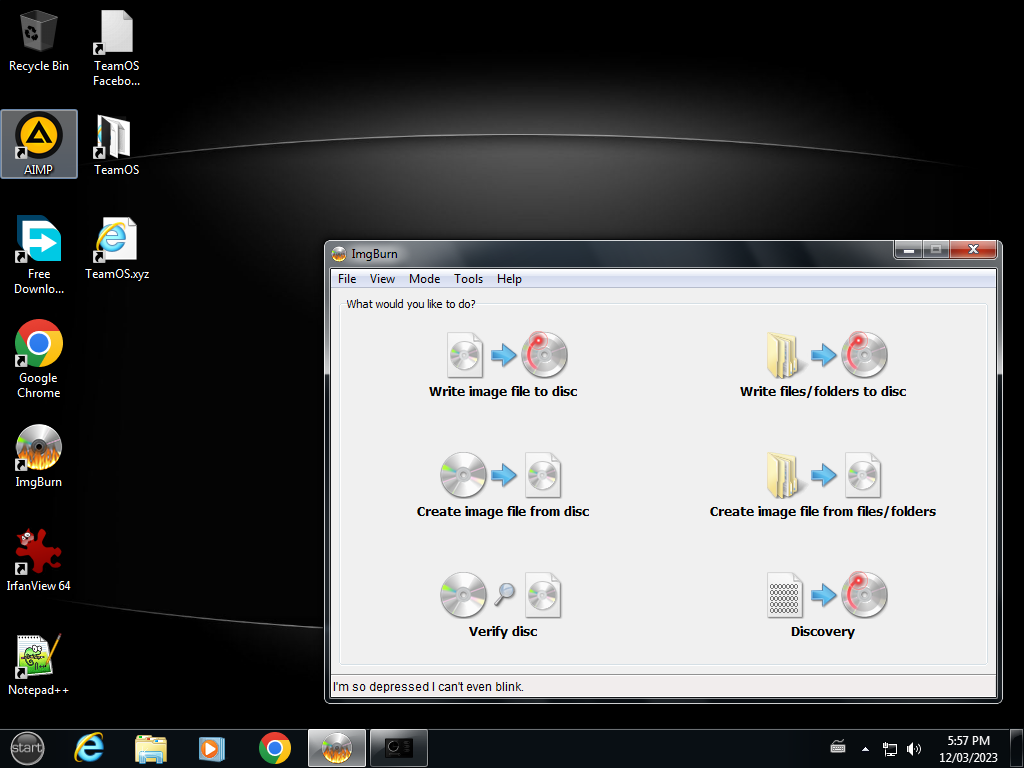The width and height of the screenshot is (1024, 768).
Task: Click the status bar message about being depressed
Action: pos(428,686)
